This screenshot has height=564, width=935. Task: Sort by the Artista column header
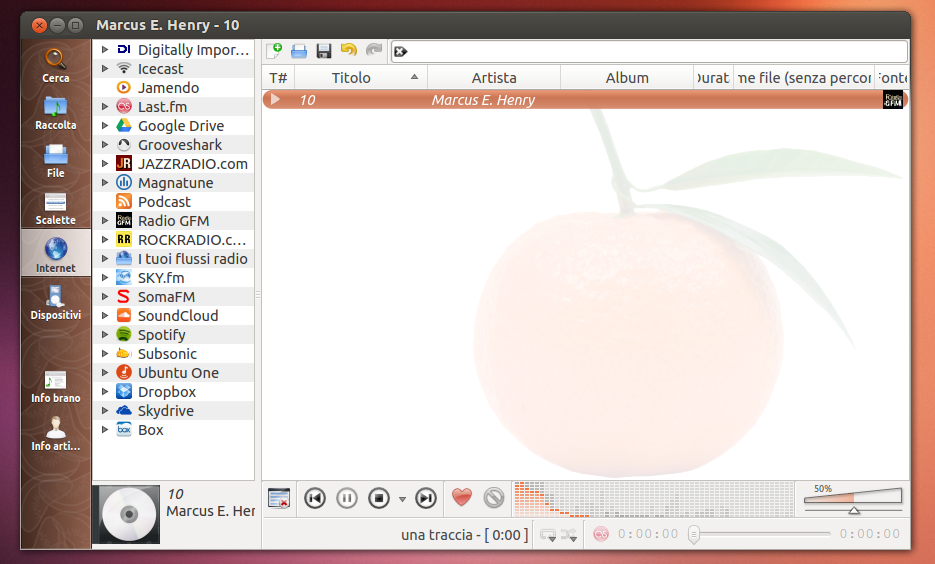[494, 78]
